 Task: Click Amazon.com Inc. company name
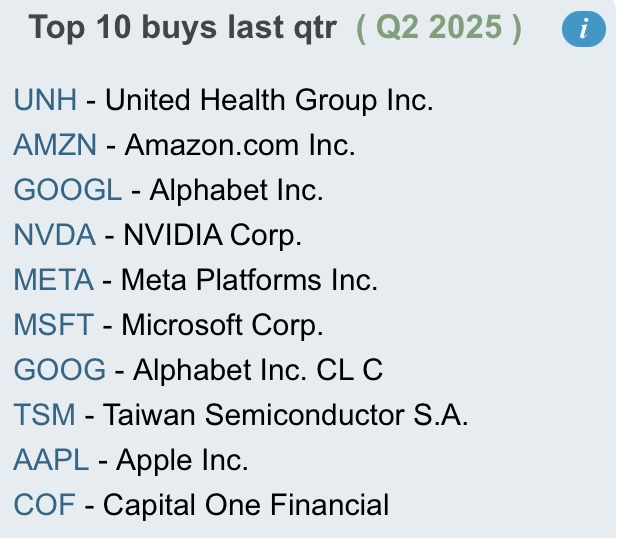pyautogui.click(x=240, y=145)
